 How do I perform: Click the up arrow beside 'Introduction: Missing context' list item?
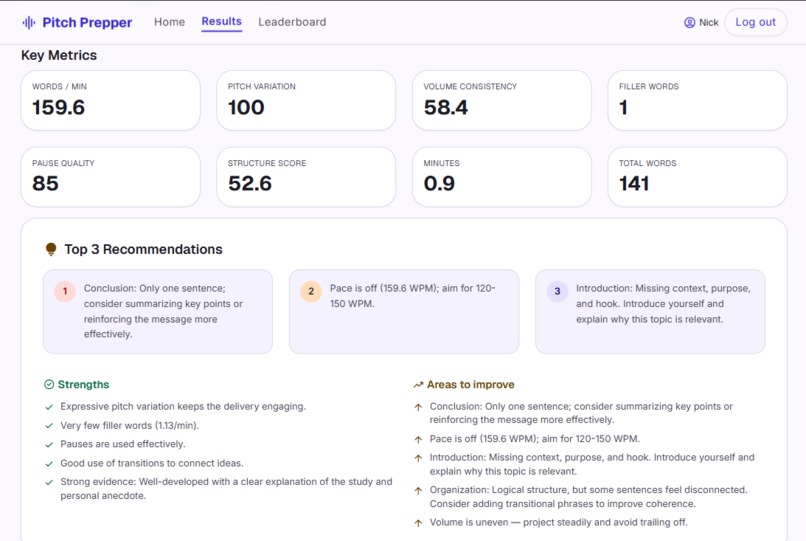point(418,458)
